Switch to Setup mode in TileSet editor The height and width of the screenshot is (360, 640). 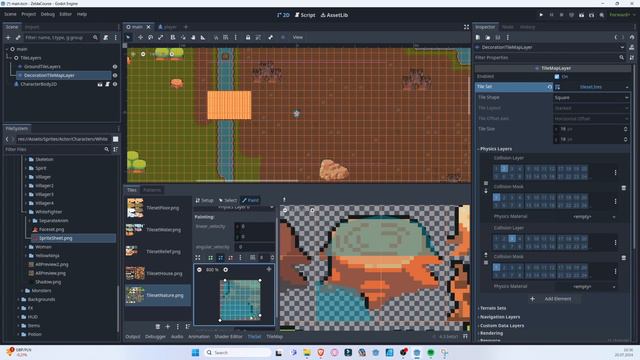(204, 200)
